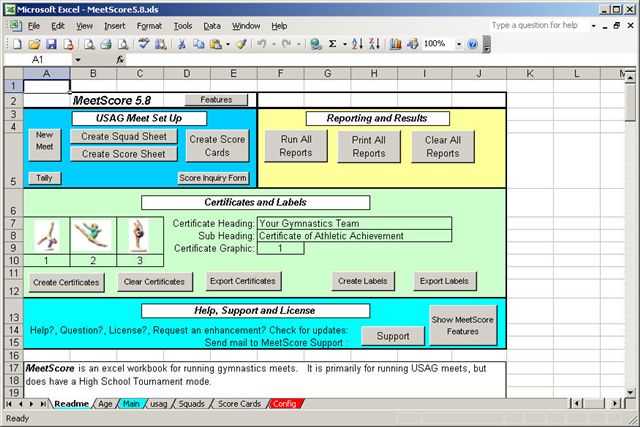Click the Clear All Reports button
640x427 pixels.
443,147
